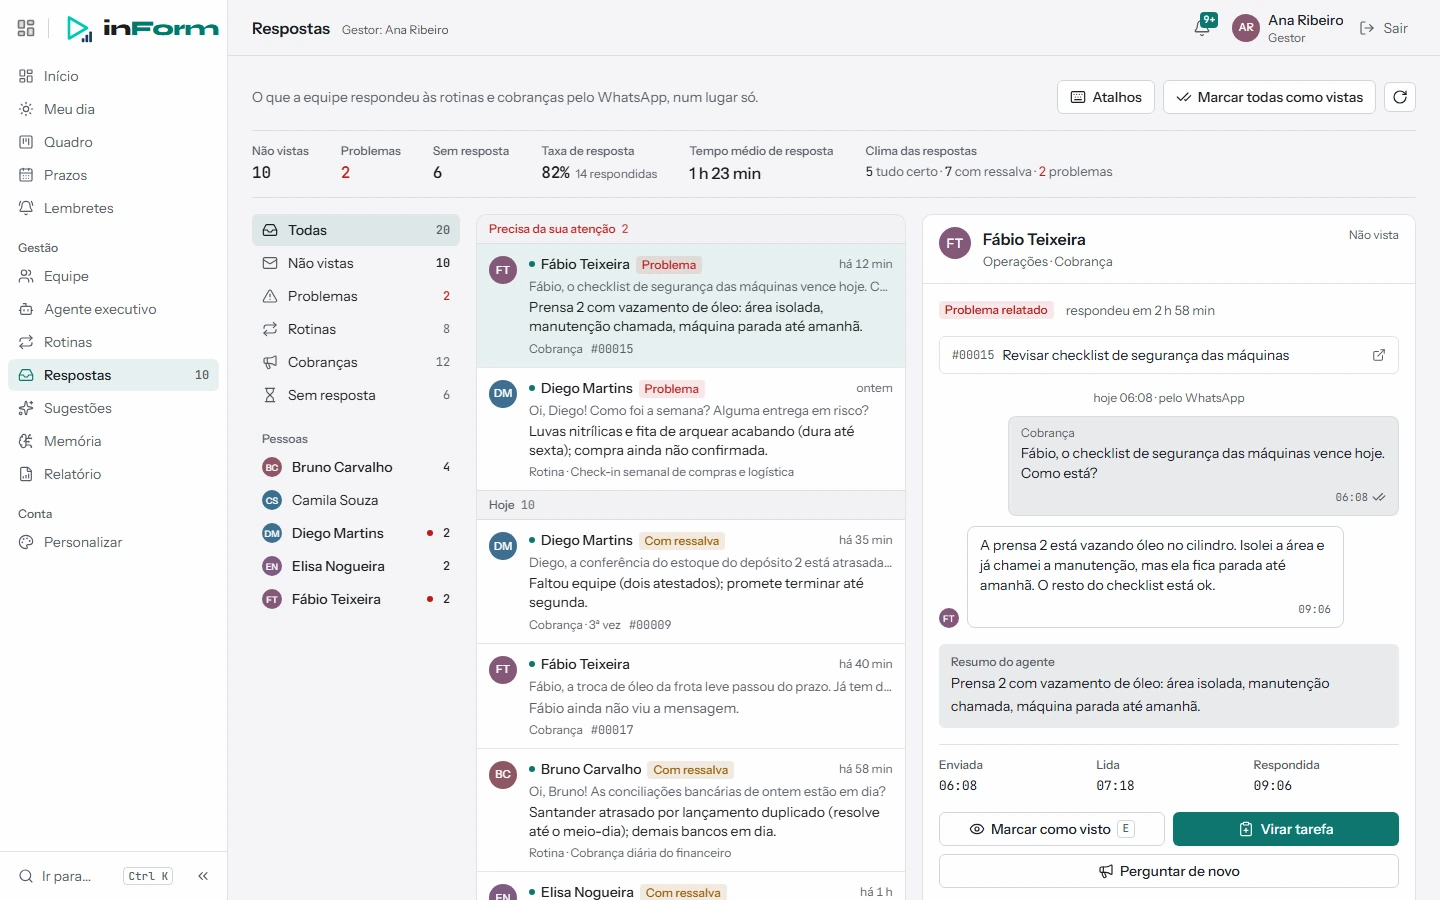The height and width of the screenshot is (900, 1440).
Task: Click the inForm logo
Action: coord(142,28)
